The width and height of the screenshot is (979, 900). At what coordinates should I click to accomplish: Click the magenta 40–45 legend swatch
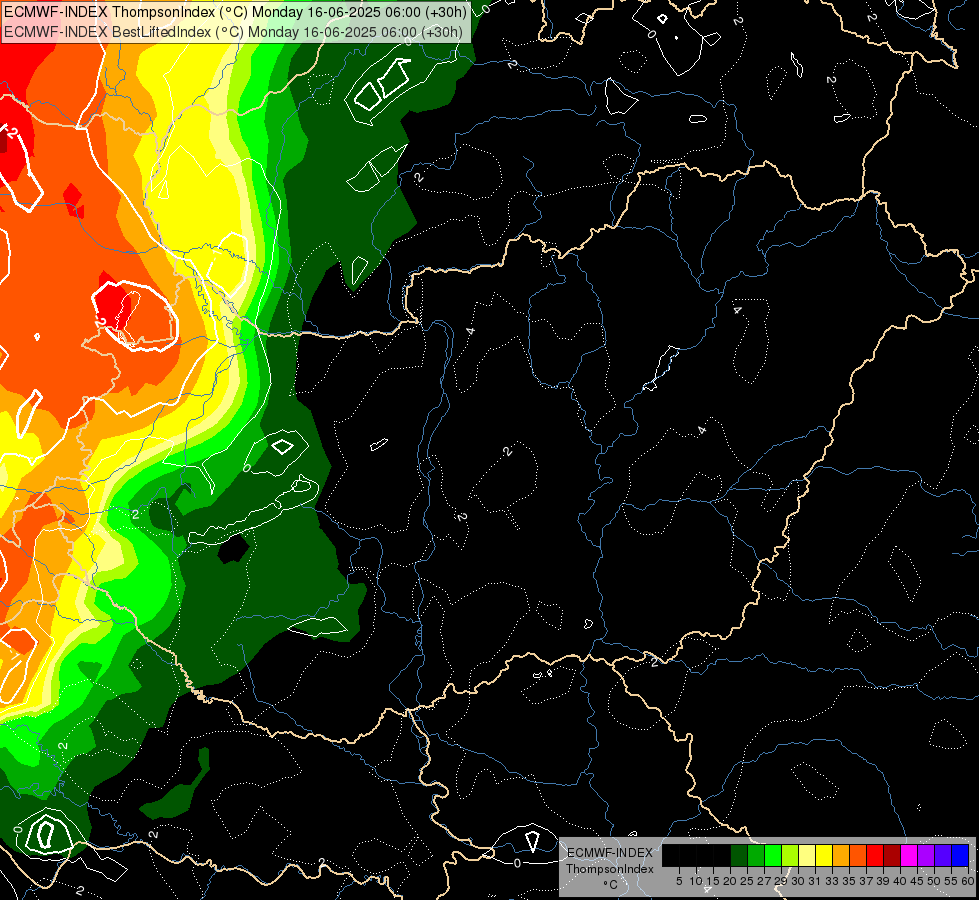[x=909, y=855]
